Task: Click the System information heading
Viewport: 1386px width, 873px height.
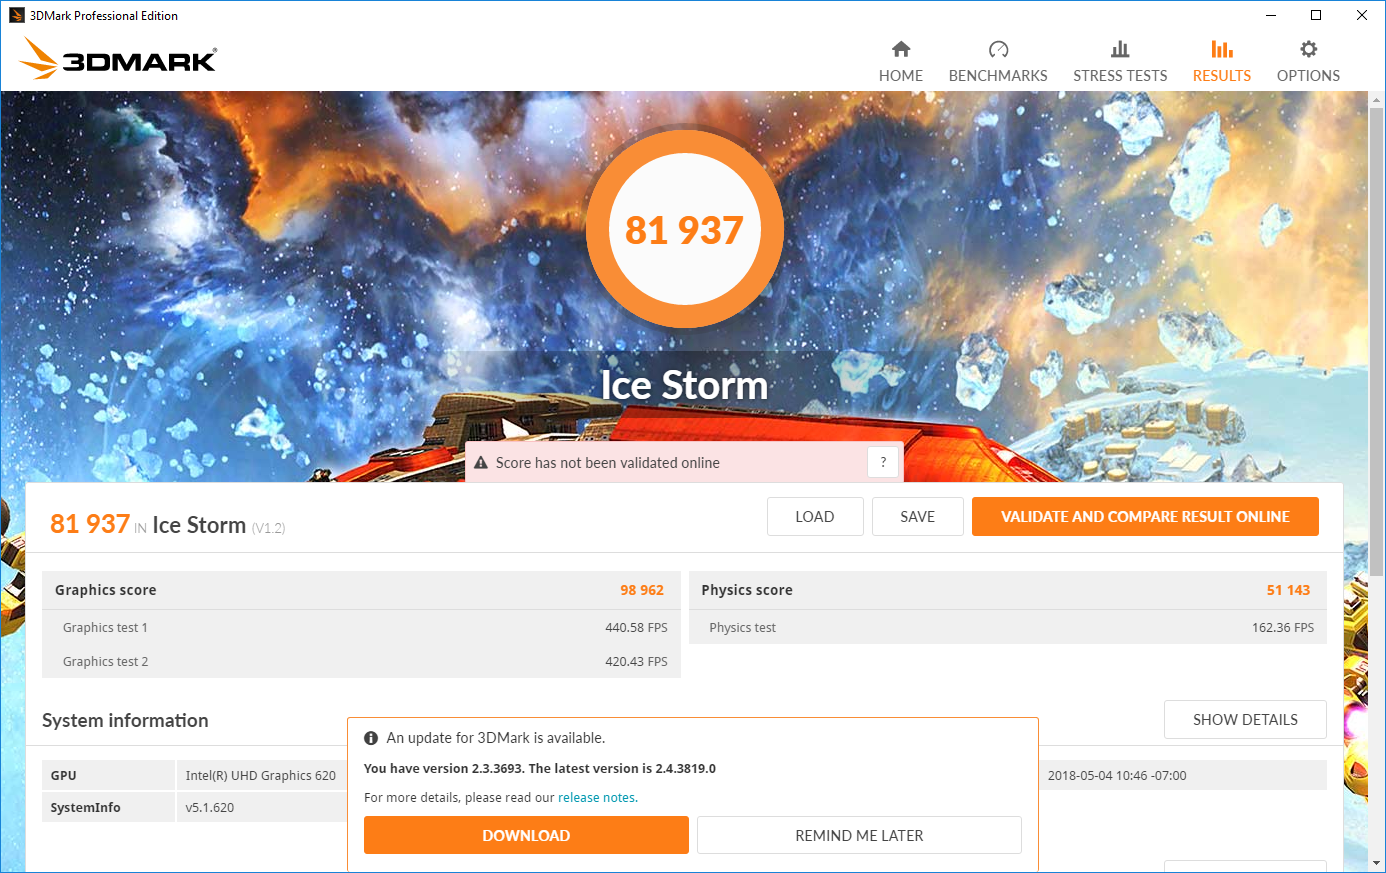Action: click(x=125, y=720)
